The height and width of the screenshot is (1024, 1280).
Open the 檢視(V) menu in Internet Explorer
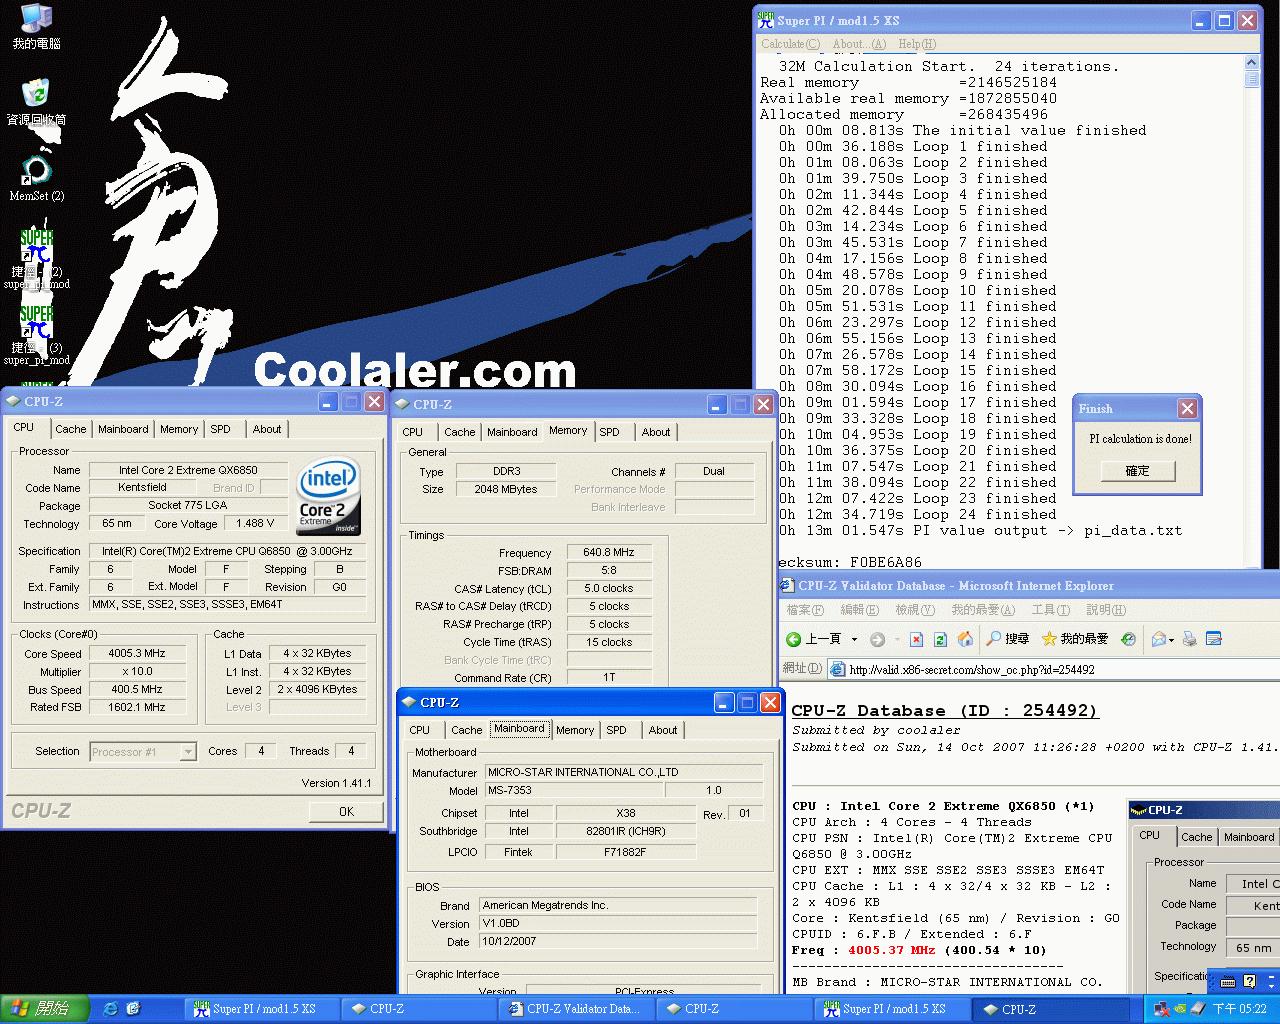[x=915, y=610]
